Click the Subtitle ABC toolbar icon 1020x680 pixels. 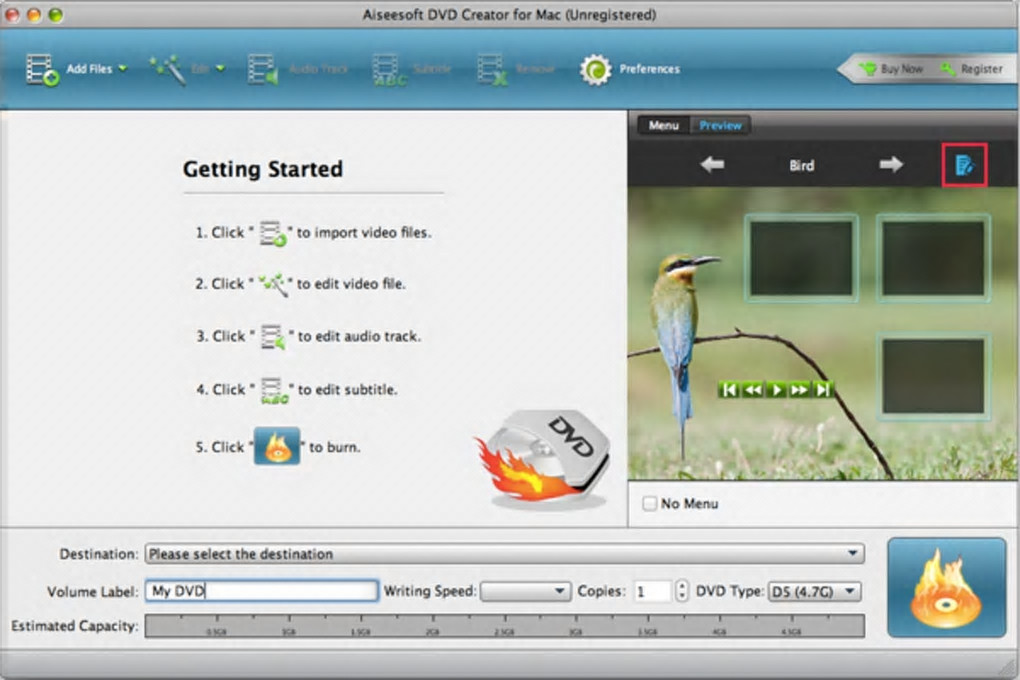click(390, 70)
